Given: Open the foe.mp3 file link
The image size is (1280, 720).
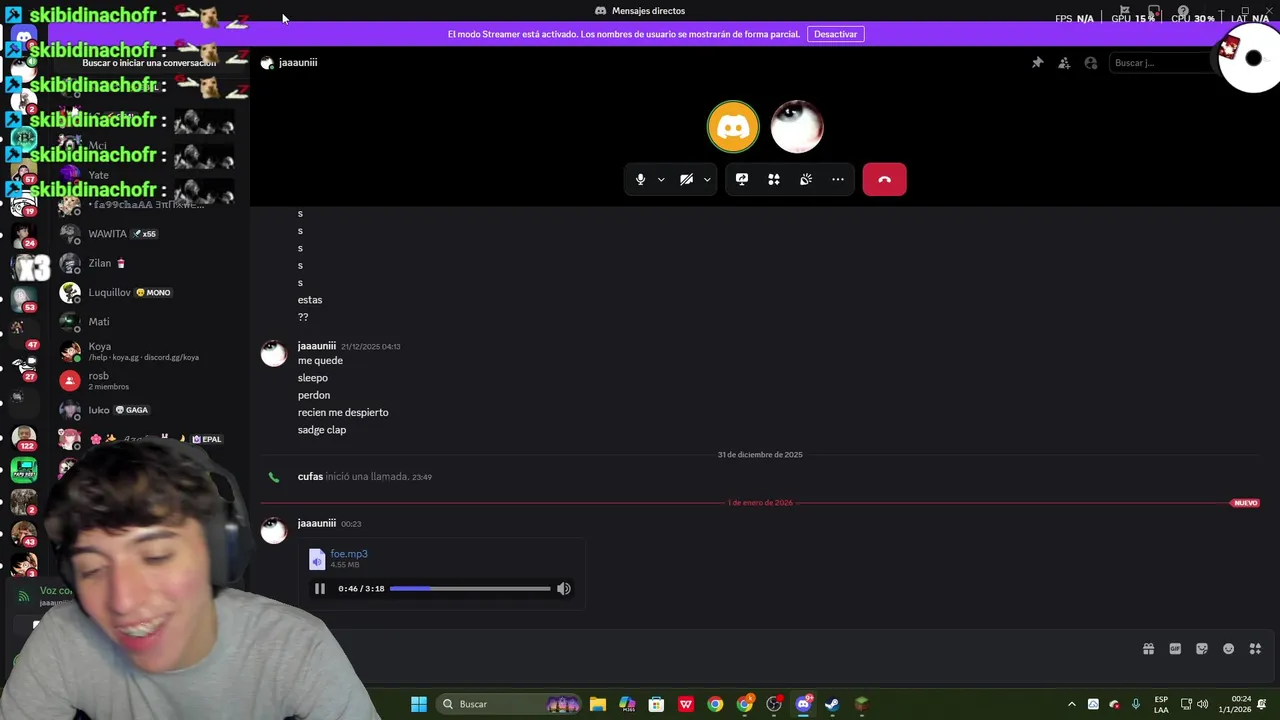Looking at the screenshot, I should [349, 554].
